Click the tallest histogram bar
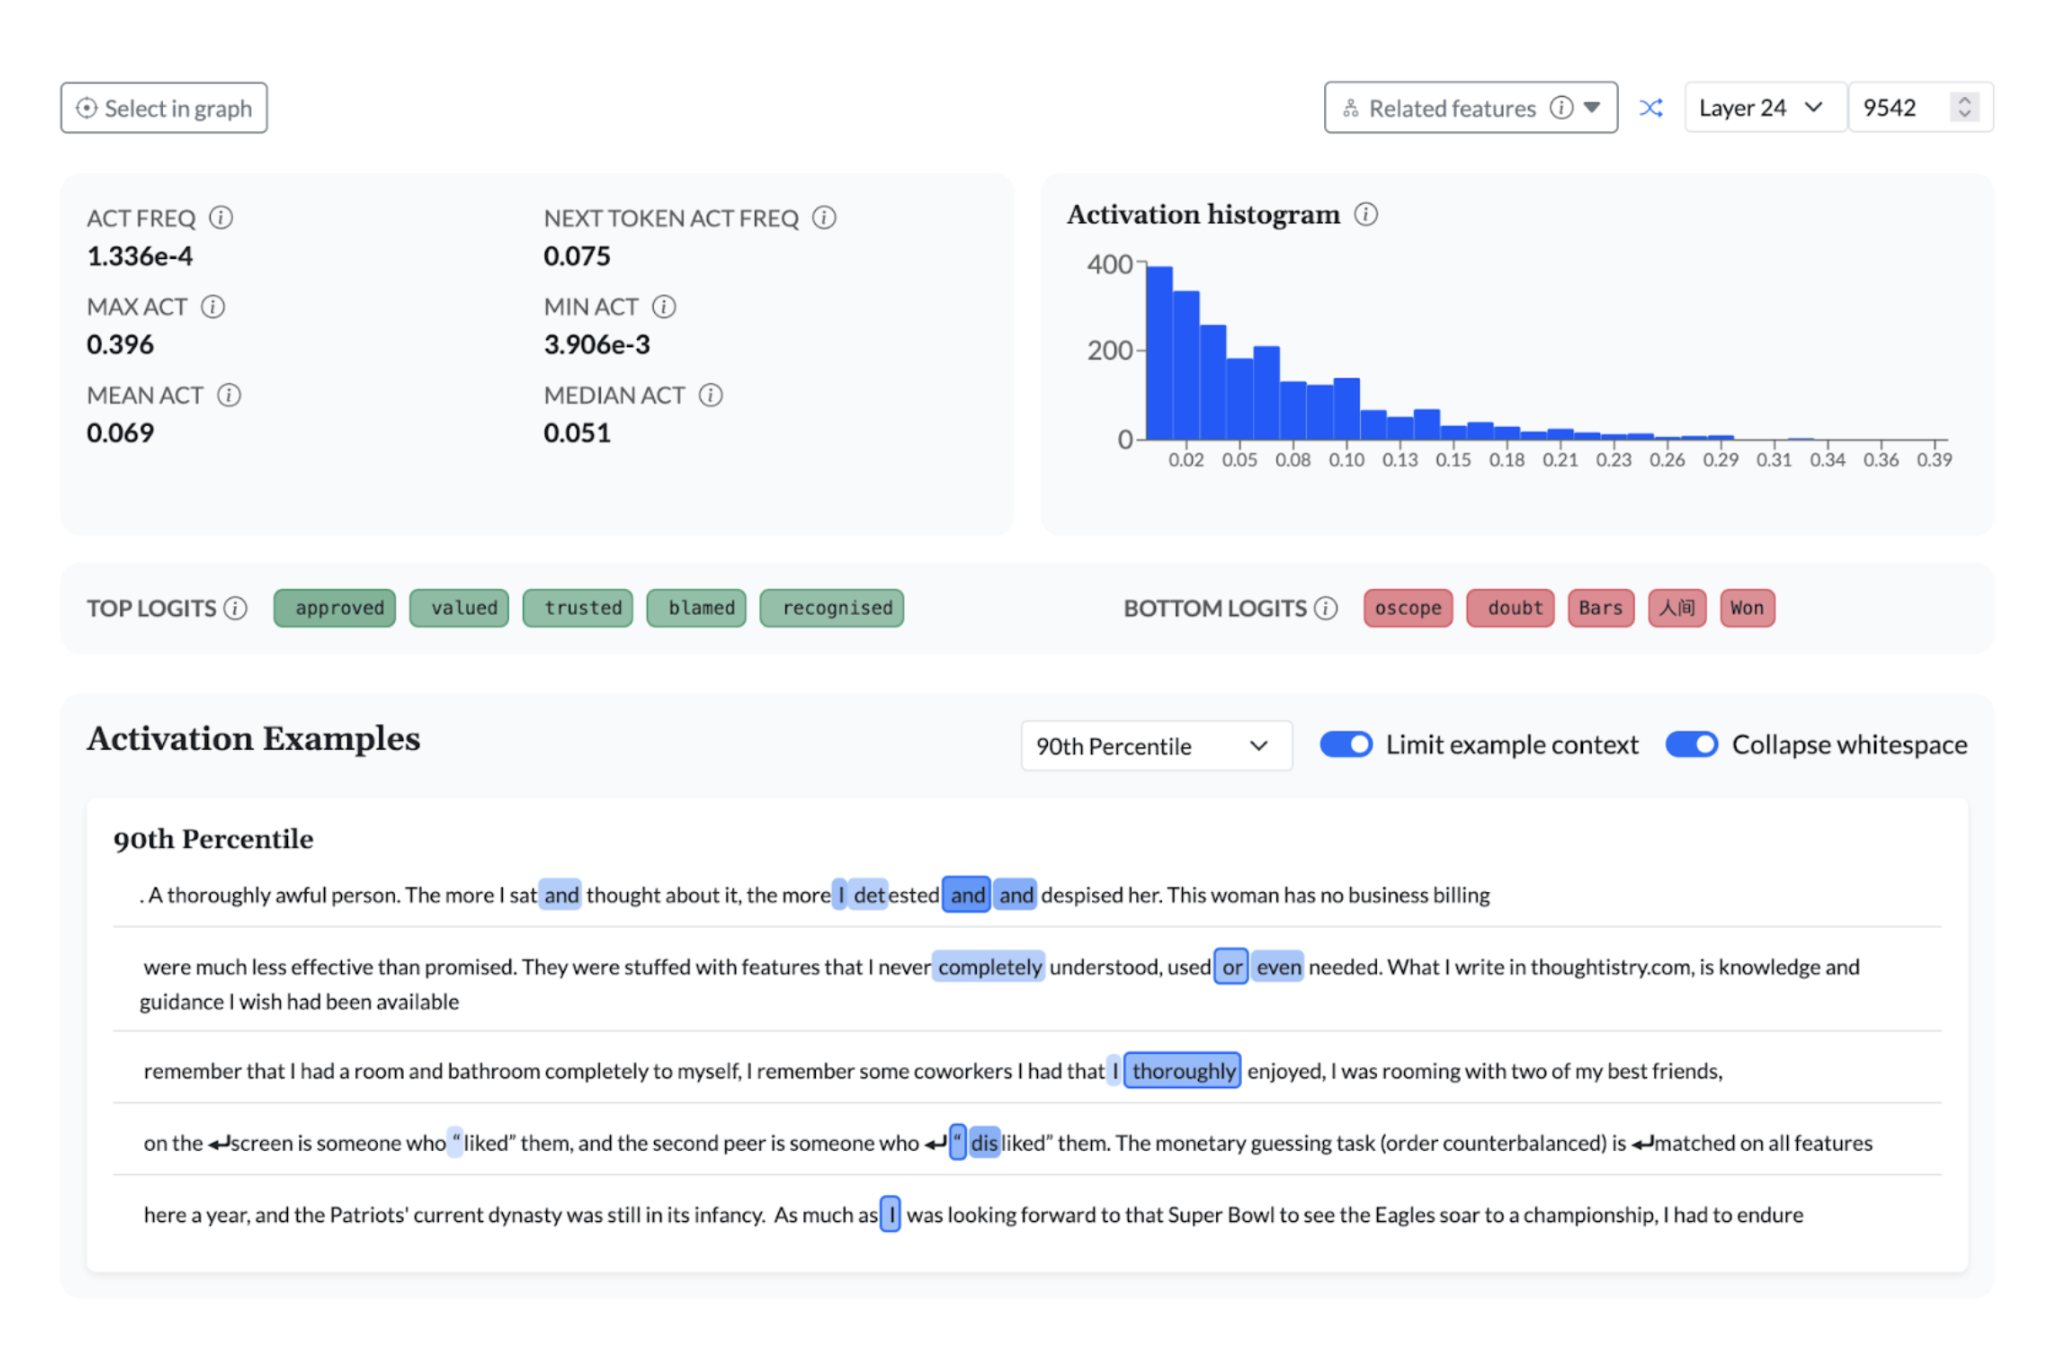Image resolution: width=2052 pixels, height=1352 pixels. pyautogui.click(x=1159, y=353)
